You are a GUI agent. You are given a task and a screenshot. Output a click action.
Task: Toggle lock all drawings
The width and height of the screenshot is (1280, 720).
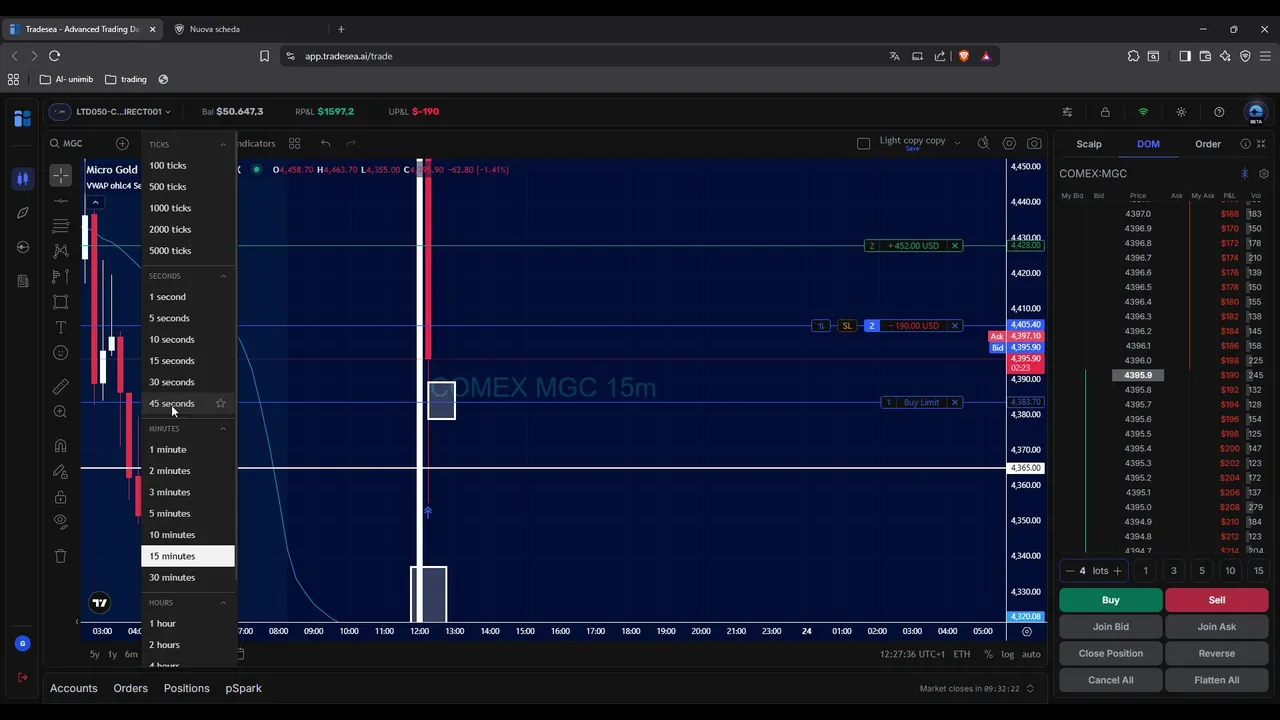click(61, 497)
